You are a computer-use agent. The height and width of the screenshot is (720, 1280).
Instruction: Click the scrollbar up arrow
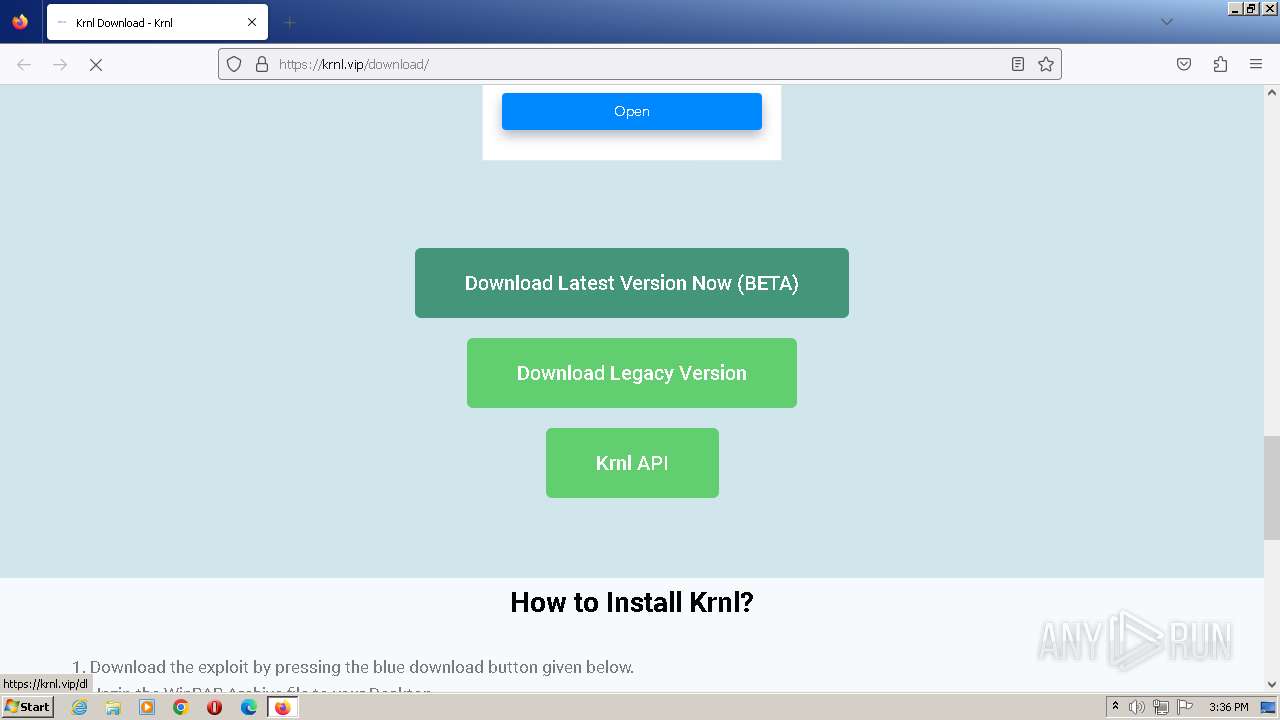[x=1272, y=93]
